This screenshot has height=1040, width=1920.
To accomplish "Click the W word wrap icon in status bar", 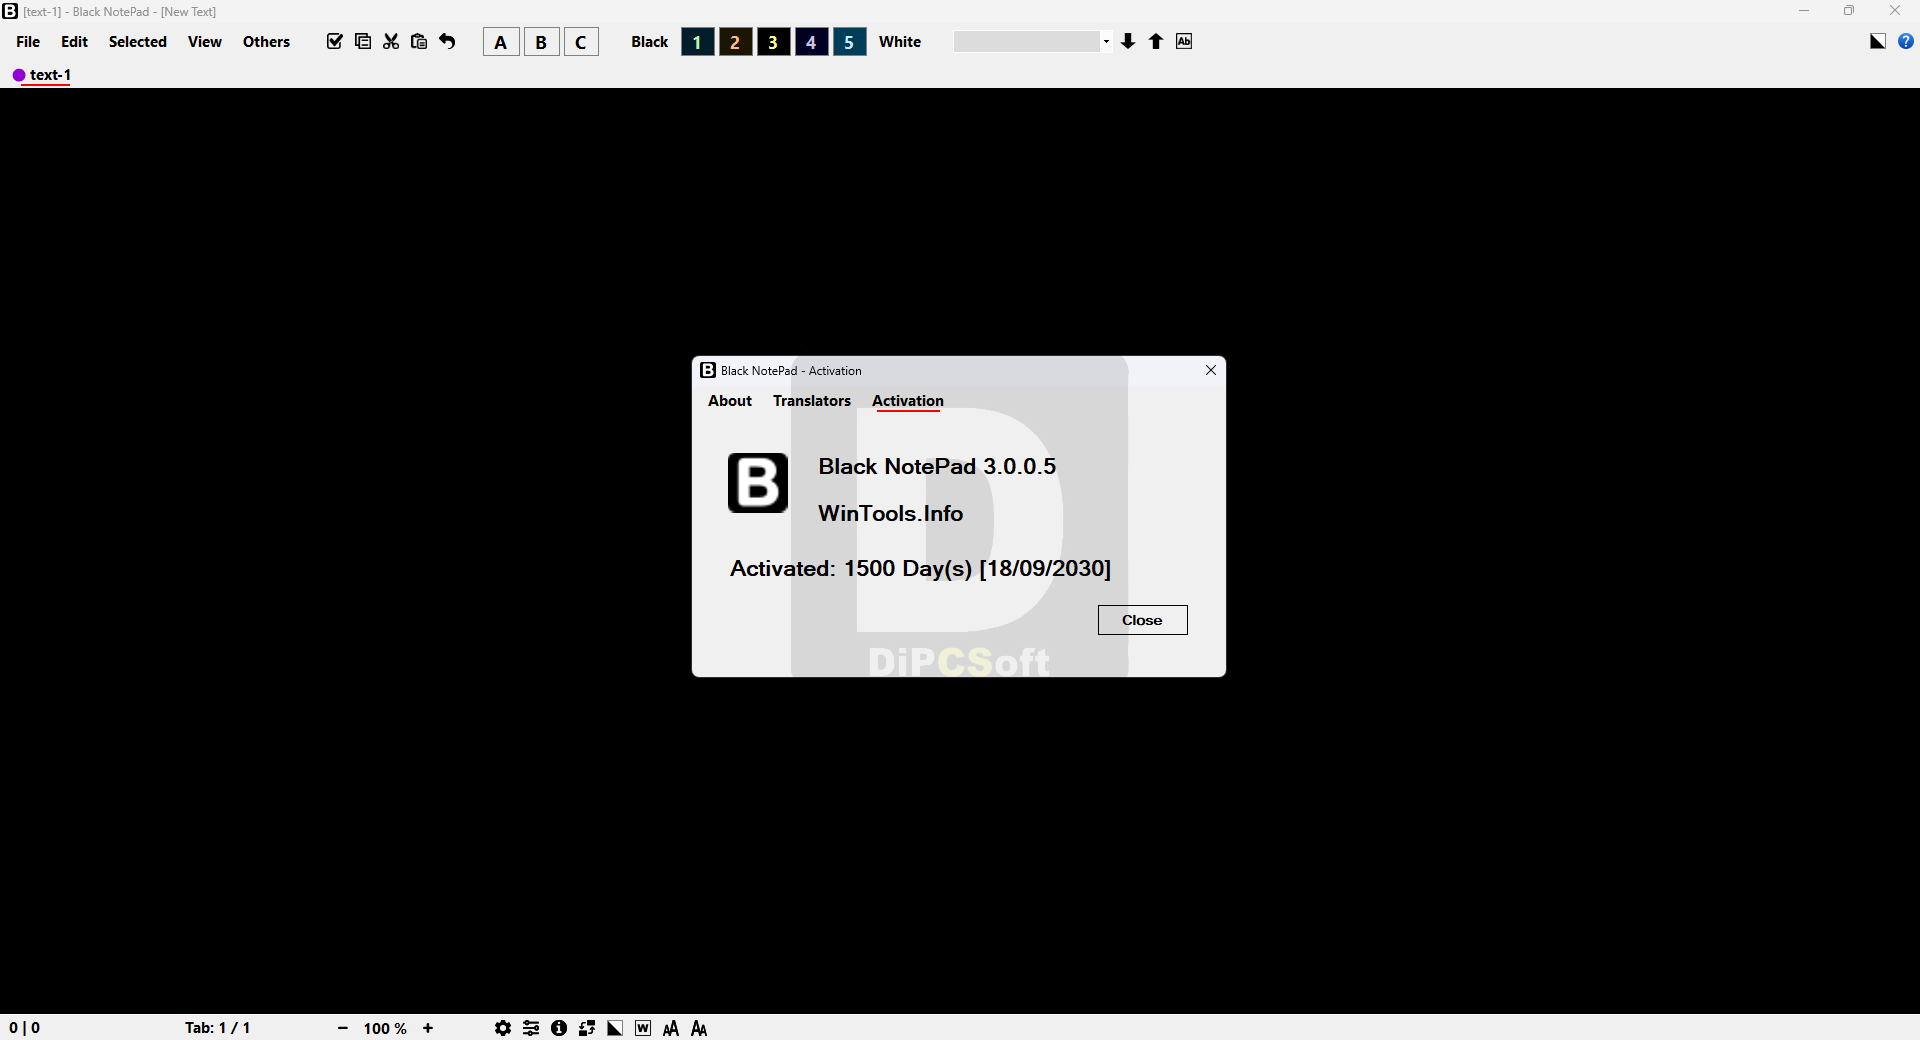I will pos(643,1028).
